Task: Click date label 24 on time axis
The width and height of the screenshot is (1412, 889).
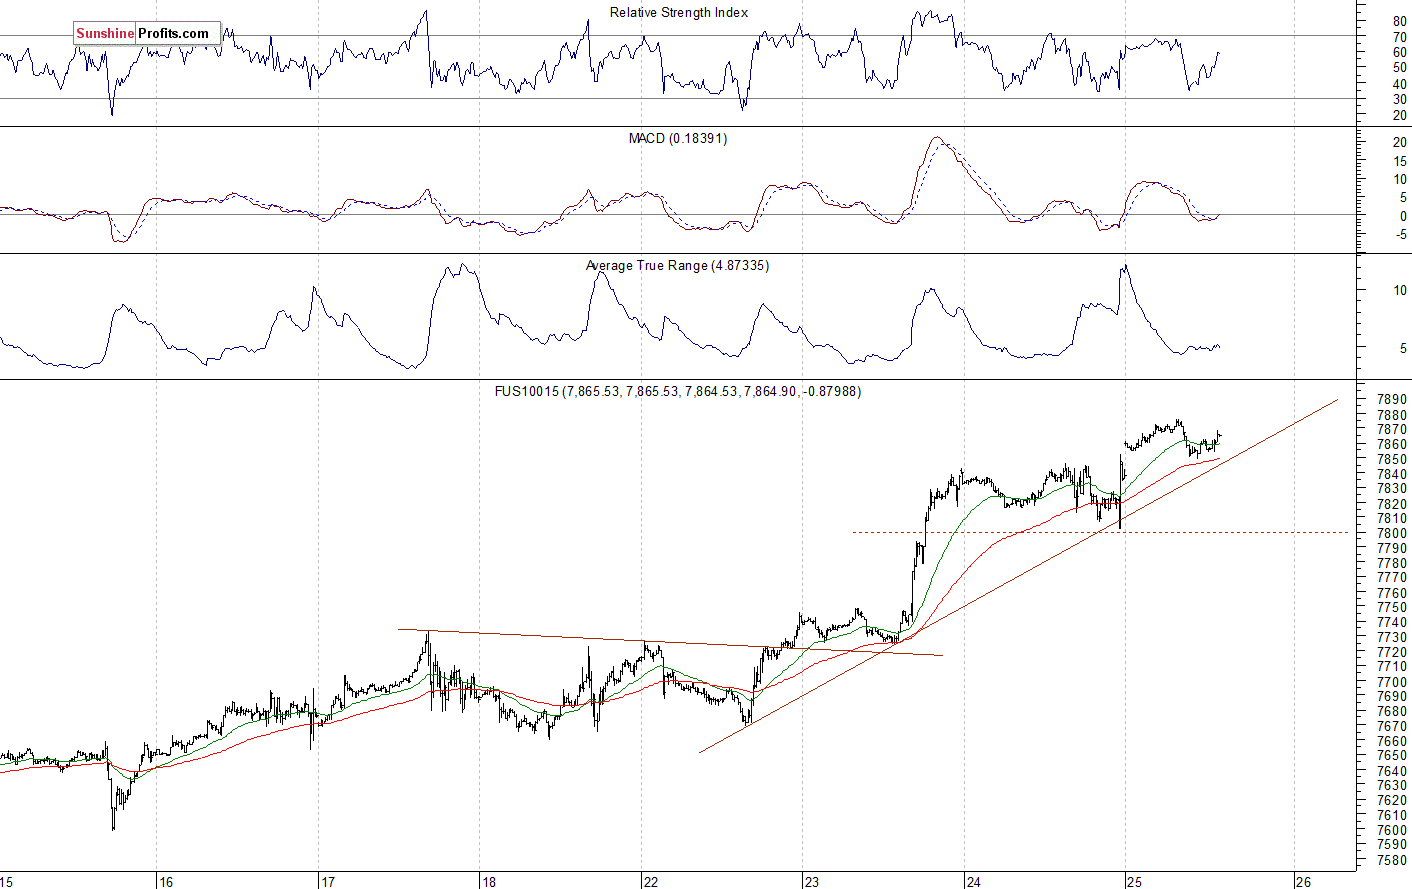Action: tap(973, 882)
